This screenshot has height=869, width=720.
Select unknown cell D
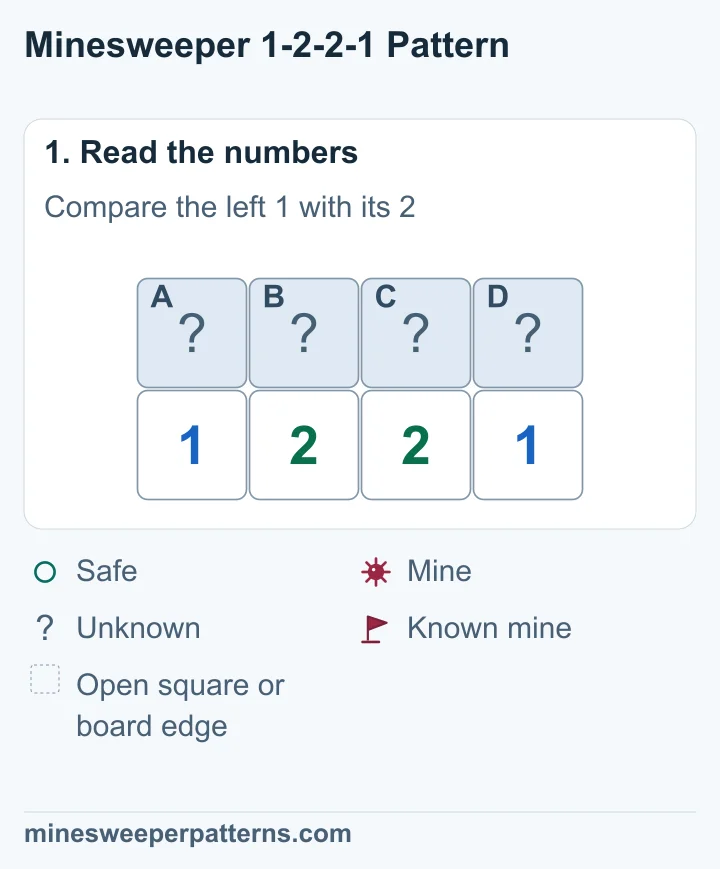pyautogui.click(x=528, y=333)
